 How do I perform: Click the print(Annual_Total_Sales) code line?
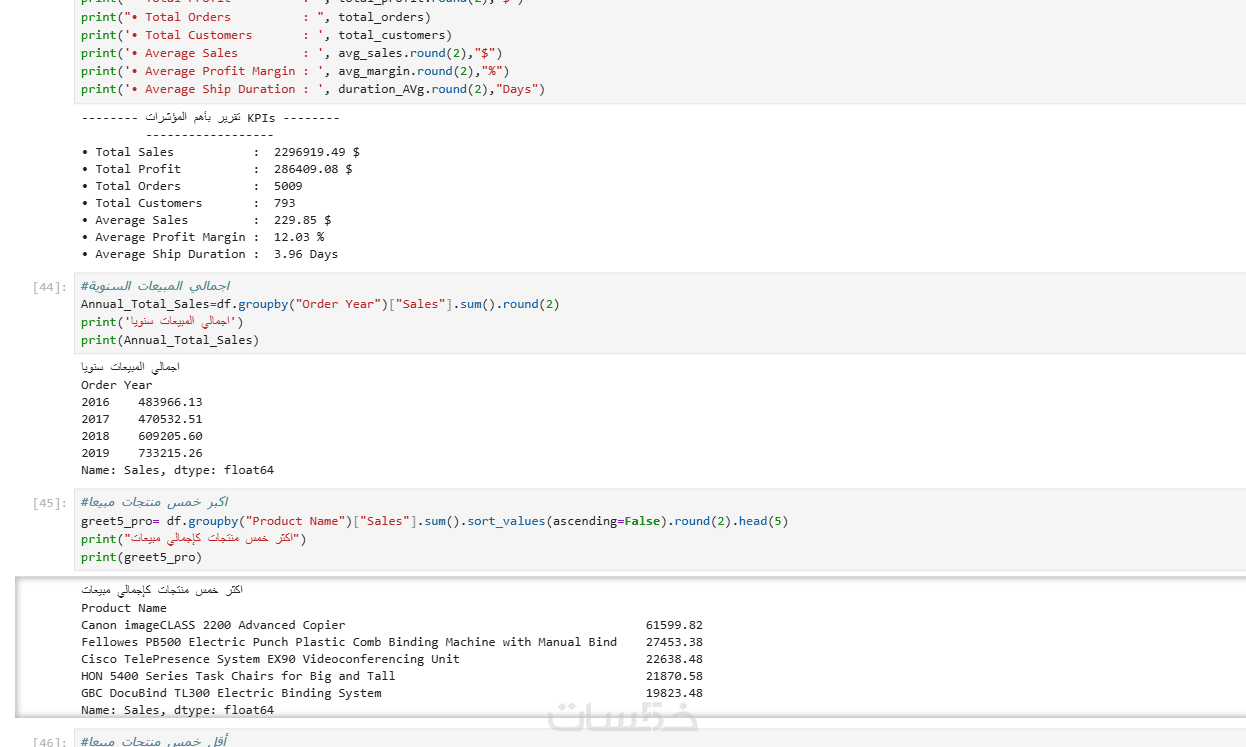pos(170,340)
